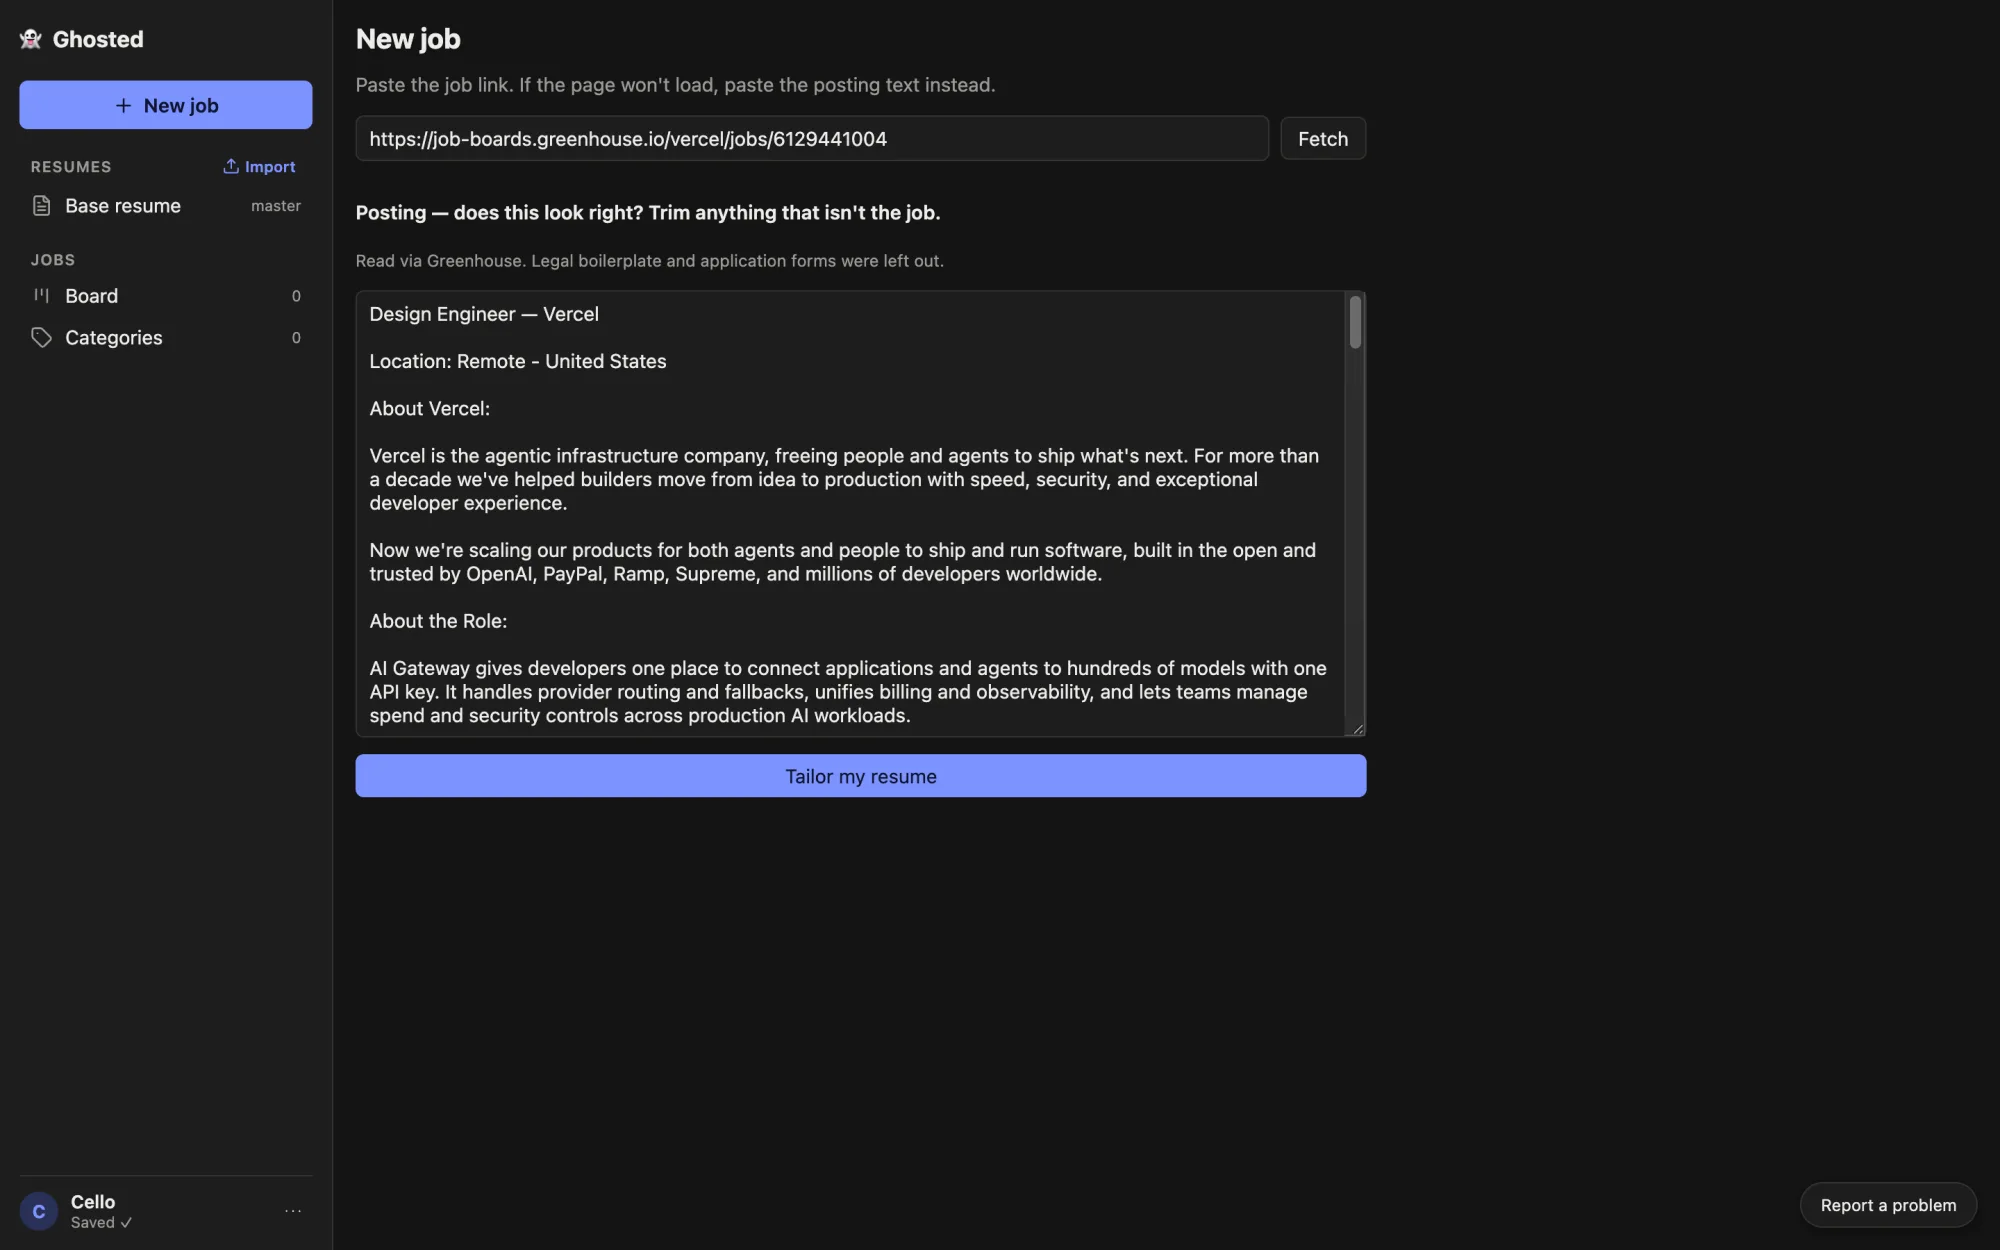
Task: Click the 'Vercel is the agentic infrastructure' paragraph
Action: (x=844, y=479)
